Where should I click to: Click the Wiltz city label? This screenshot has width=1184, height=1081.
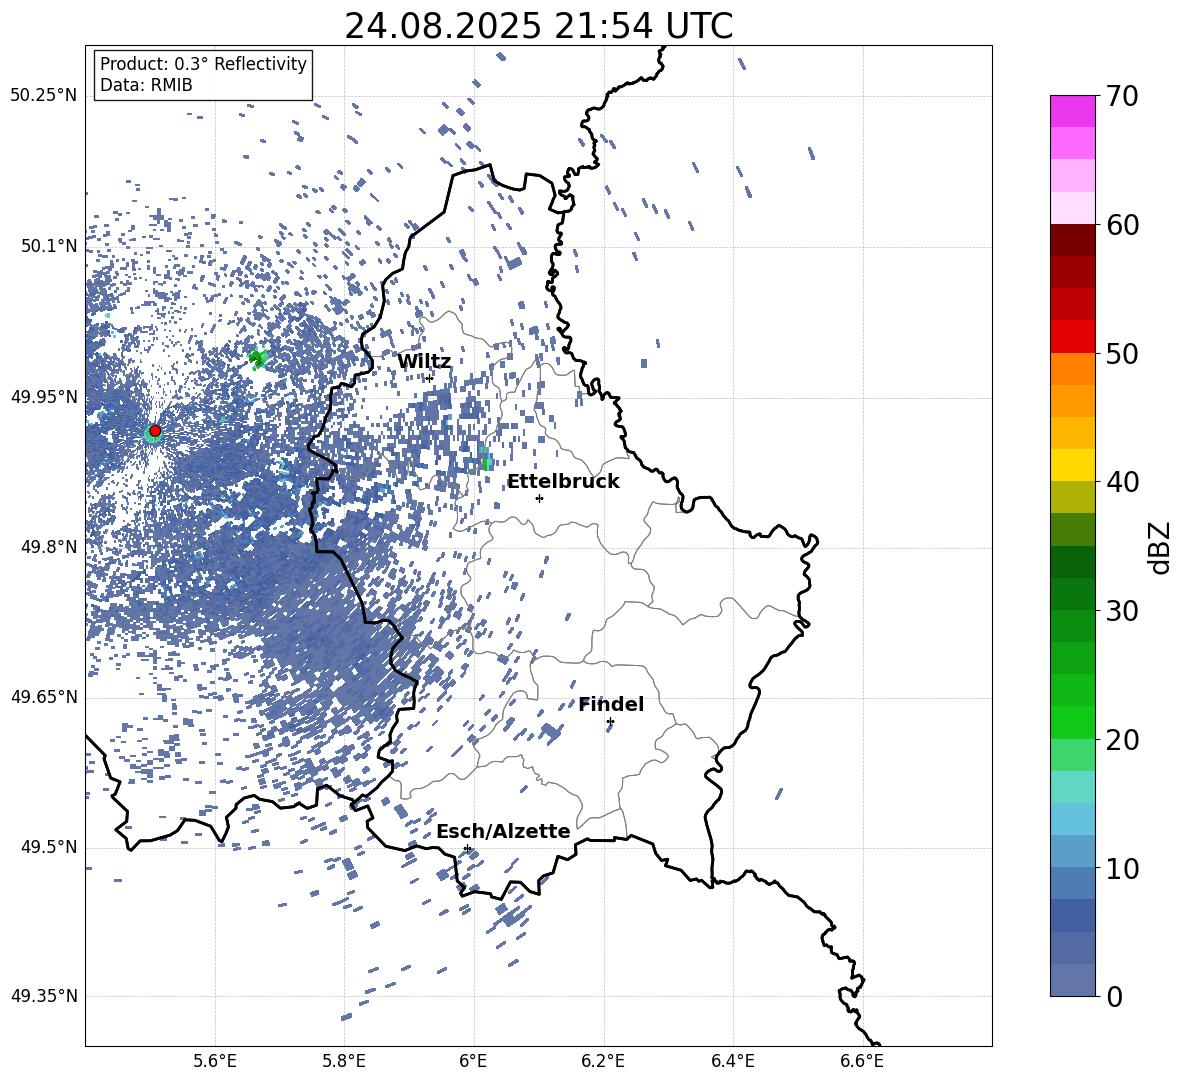(x=424, y=362)
